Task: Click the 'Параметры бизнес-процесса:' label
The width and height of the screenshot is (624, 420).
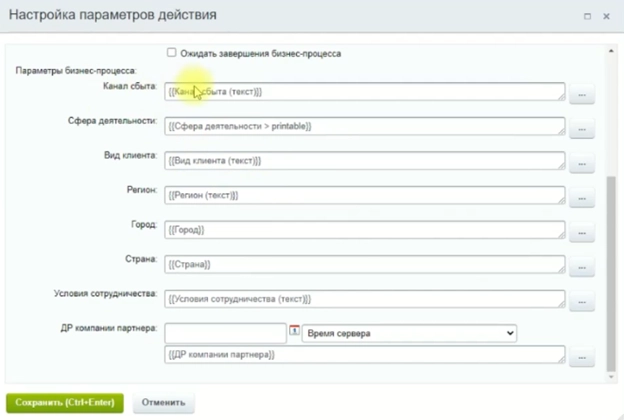Action: point(76,71)
